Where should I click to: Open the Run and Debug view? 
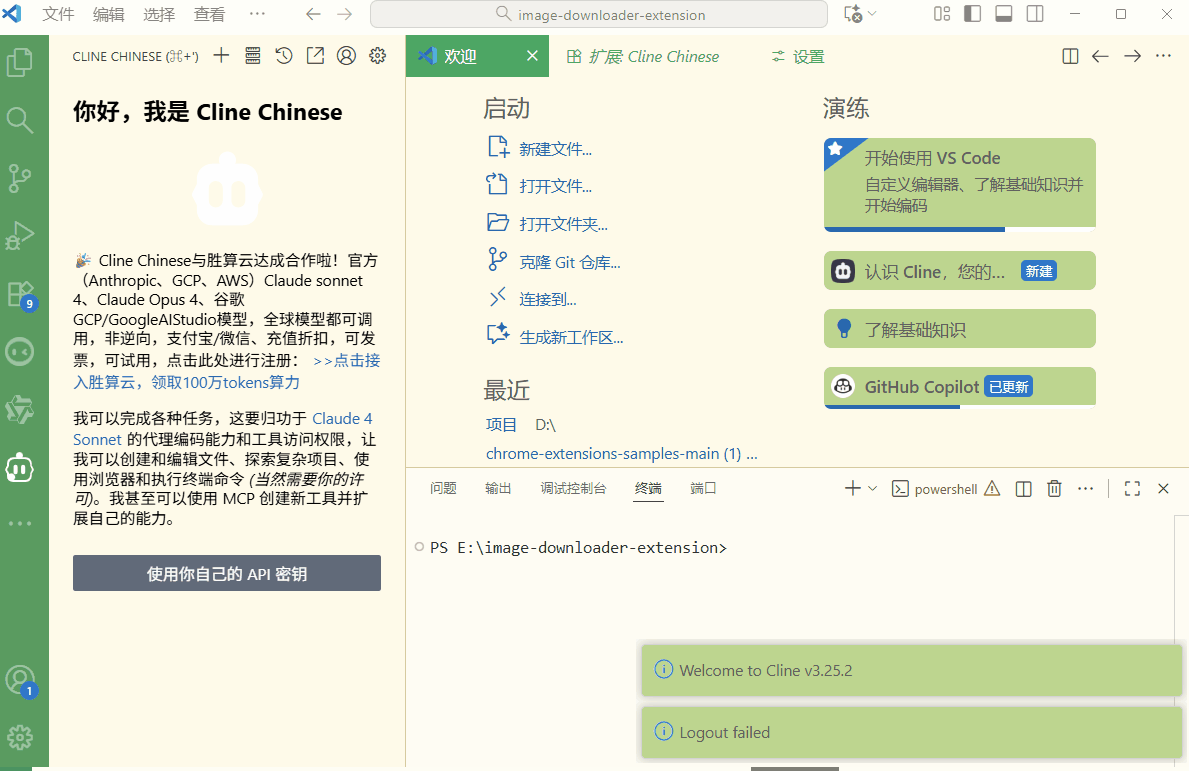coord(20,236)
